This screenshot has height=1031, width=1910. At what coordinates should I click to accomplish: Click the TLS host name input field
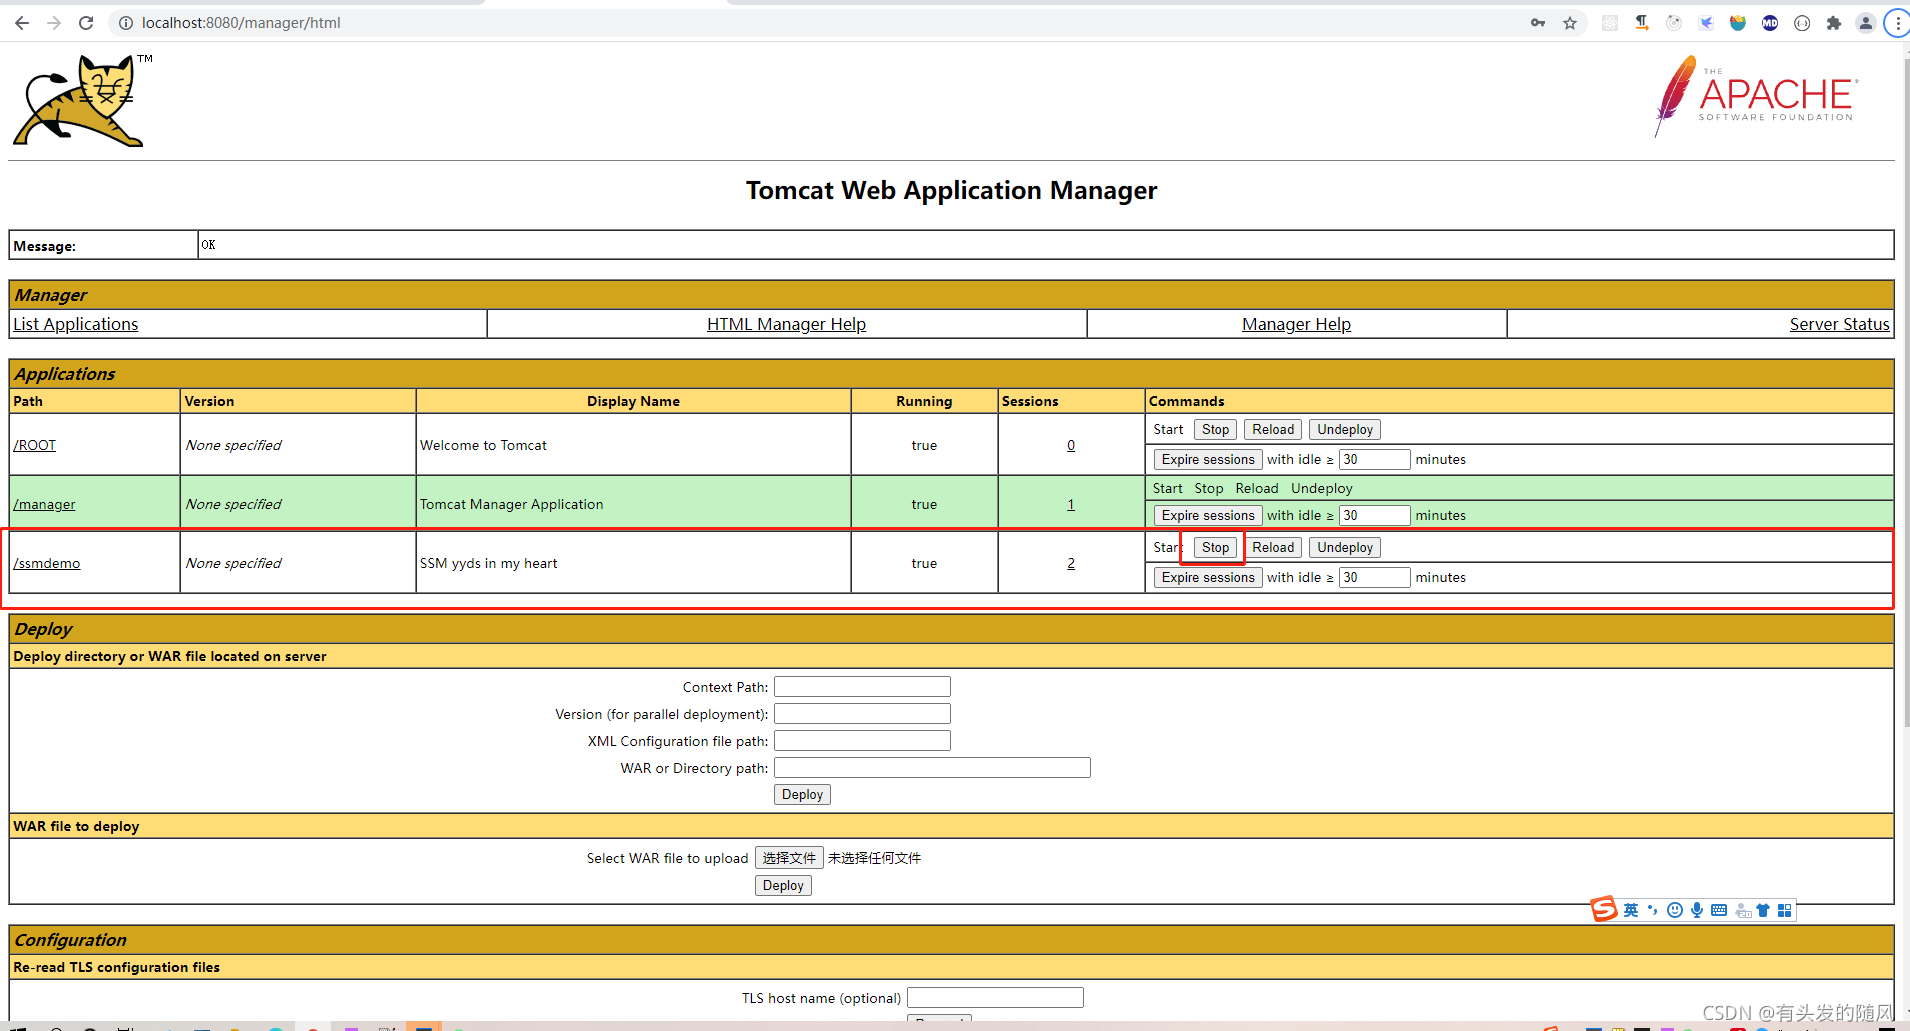click(x=995, y=998)
